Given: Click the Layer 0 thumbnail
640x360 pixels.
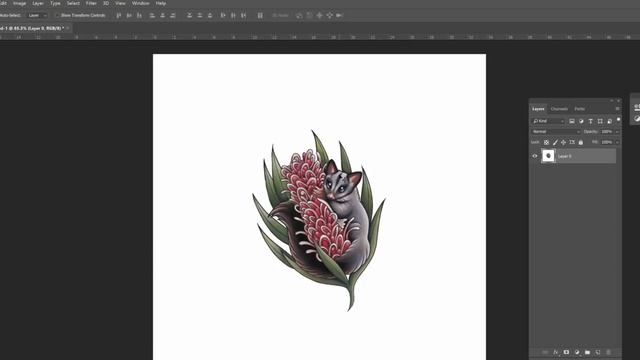Looking at the screenshot, I should click(x=548, y=156).
